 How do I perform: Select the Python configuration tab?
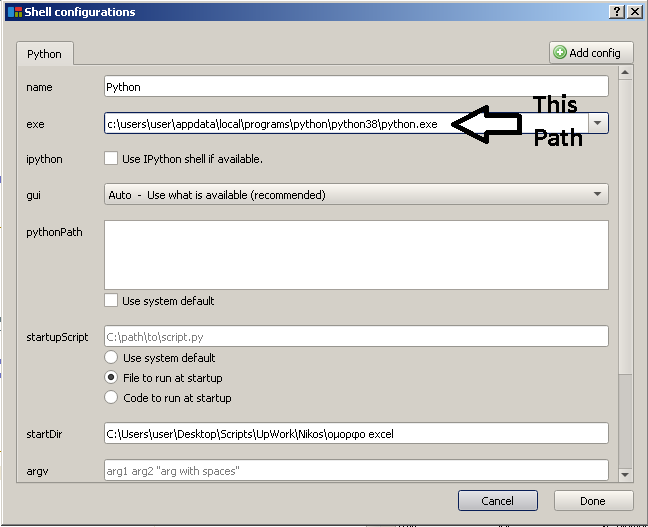45,54
